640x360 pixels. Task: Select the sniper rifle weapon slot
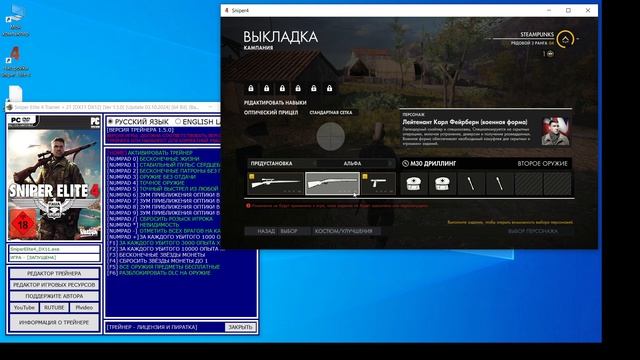coord(276,183)
